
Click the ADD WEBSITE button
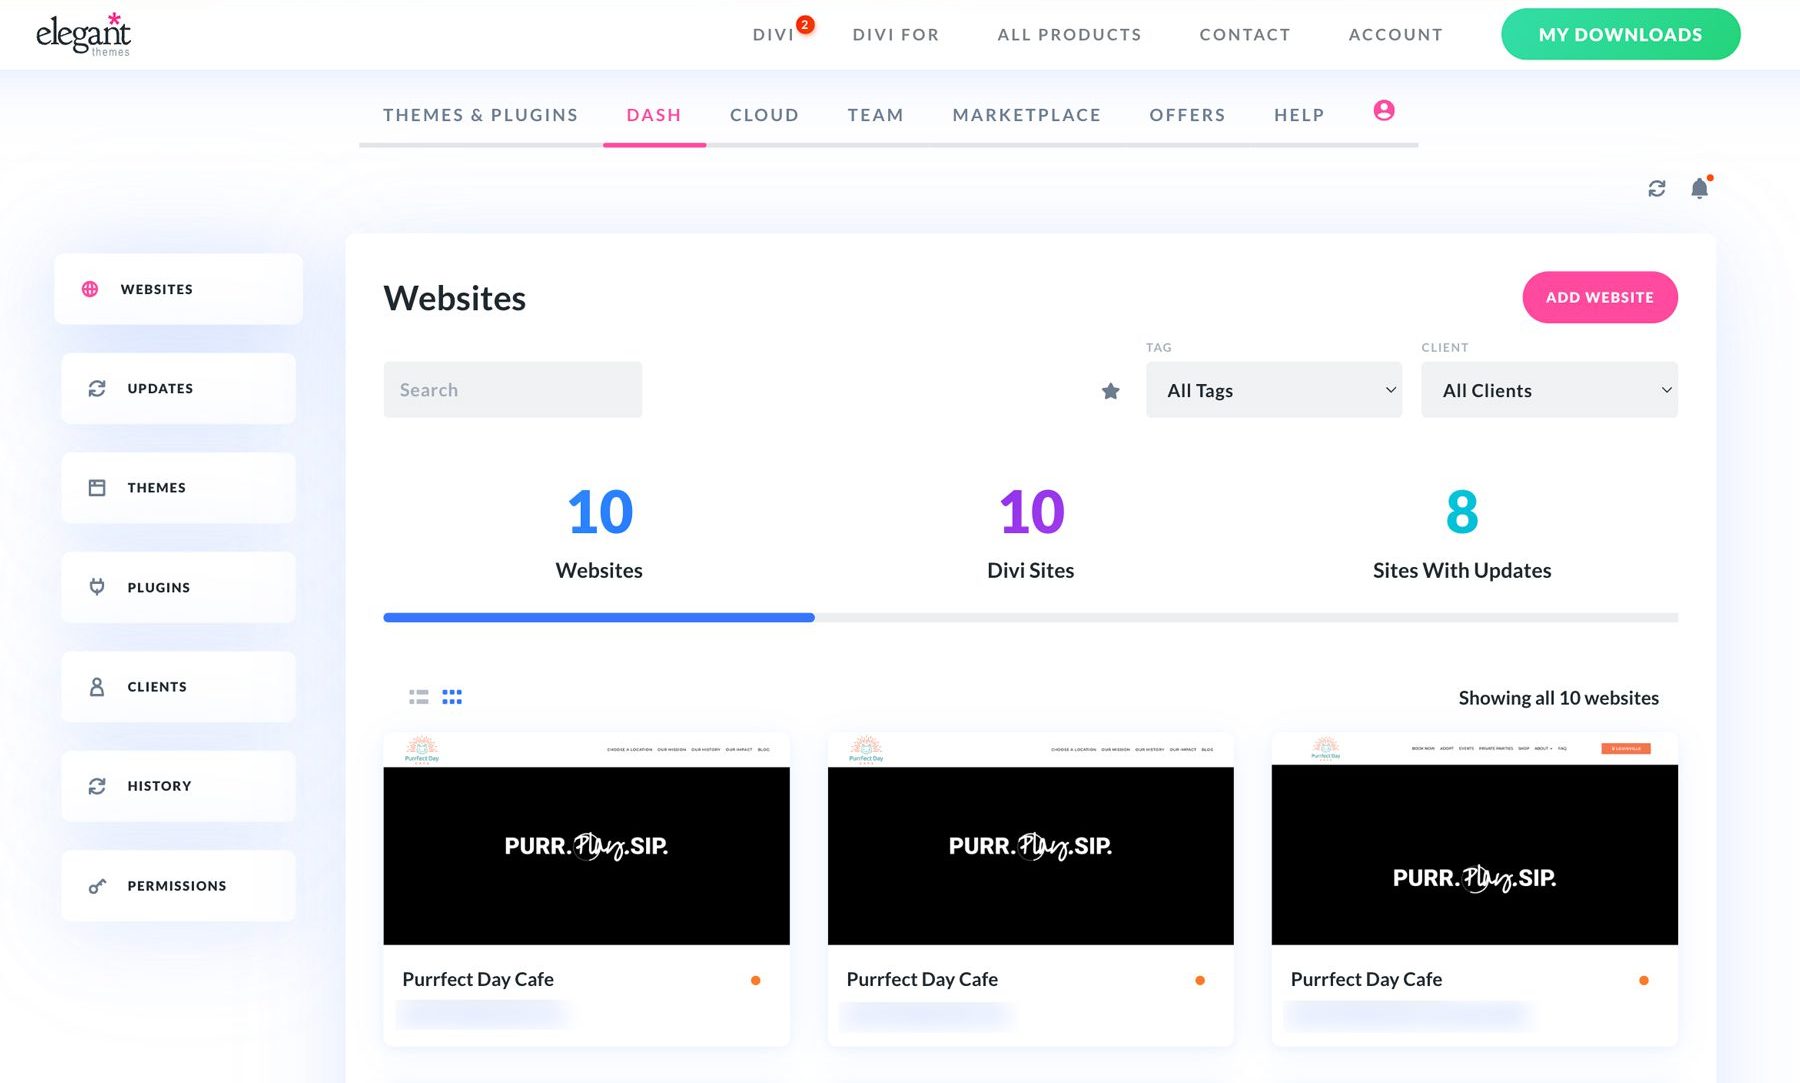[1599, 297]
